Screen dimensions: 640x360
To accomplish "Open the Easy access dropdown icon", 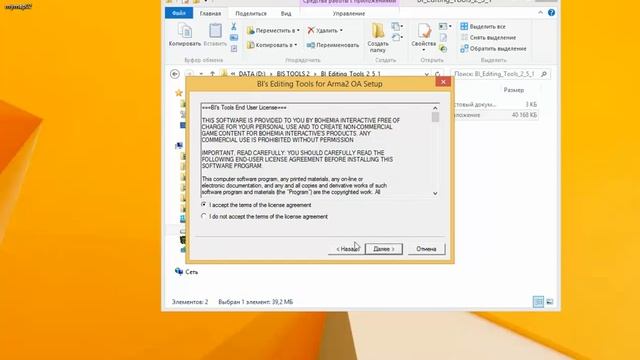I will click(x=397, y=38).
